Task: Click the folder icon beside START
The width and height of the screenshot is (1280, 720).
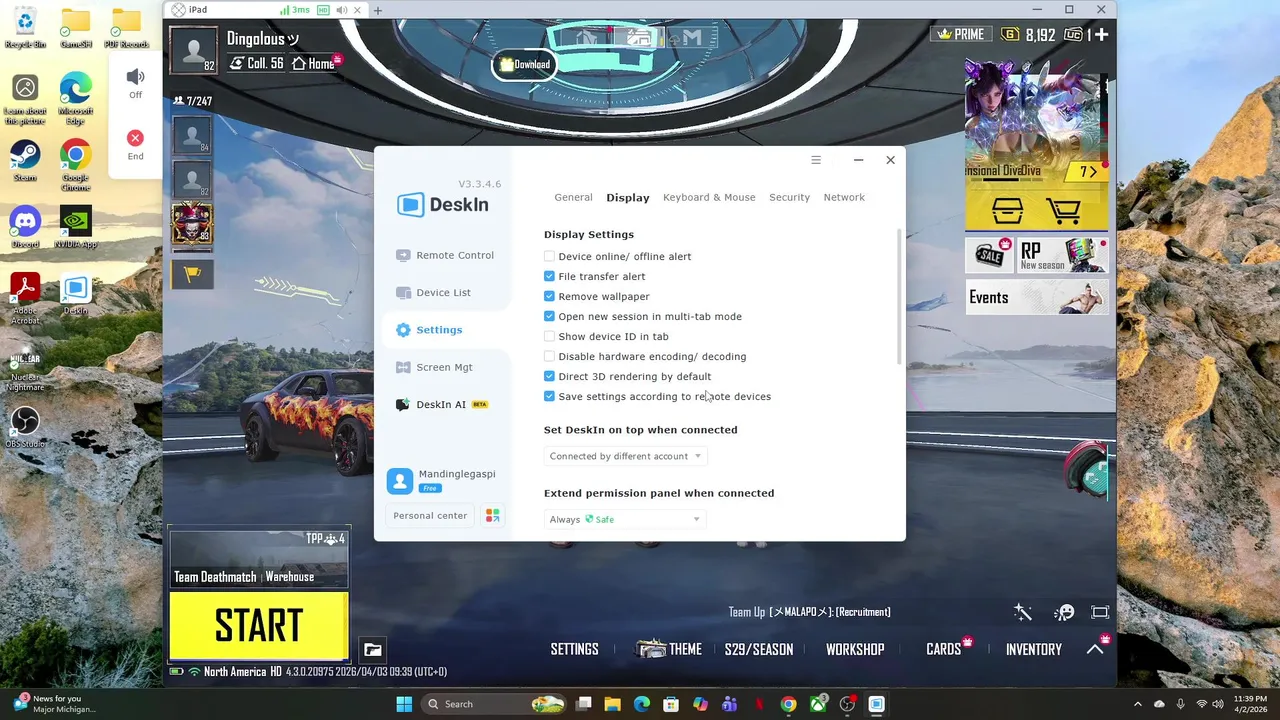Action: (x=372, y=650)
